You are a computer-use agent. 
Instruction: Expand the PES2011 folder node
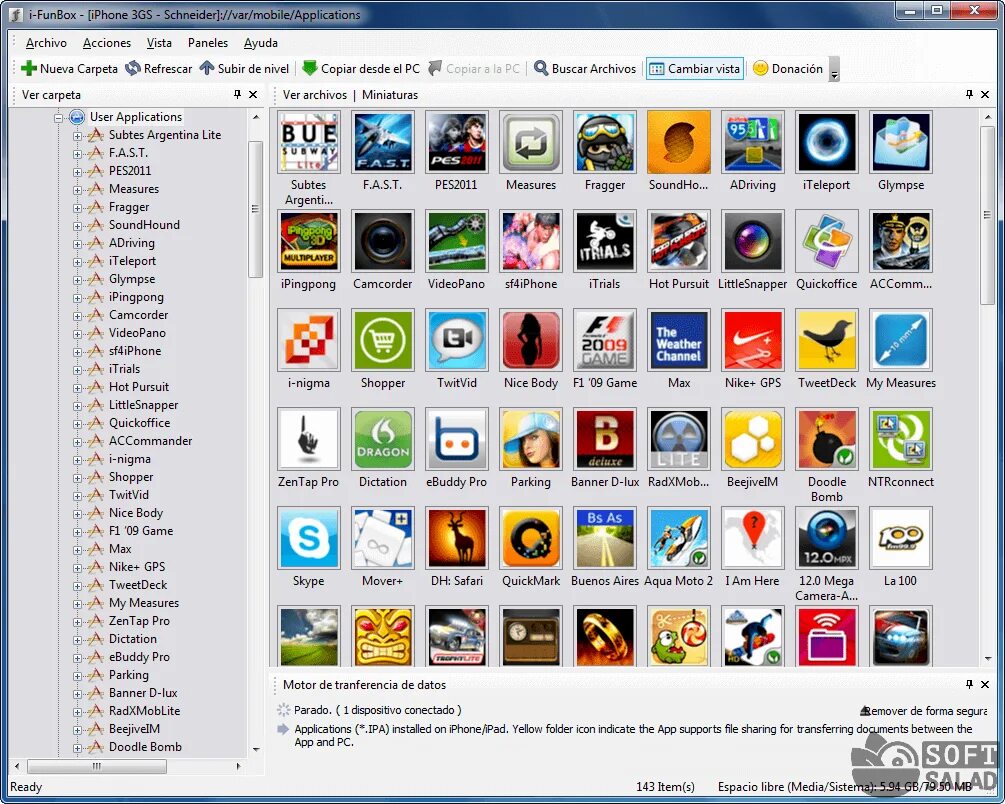[77, 172]
